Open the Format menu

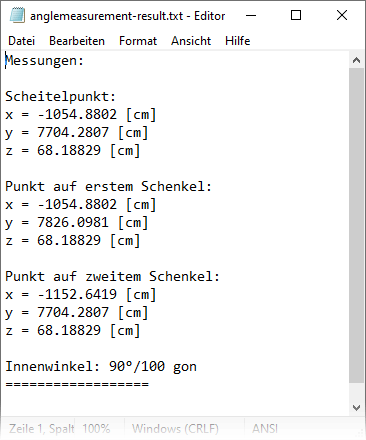point(138,41)
